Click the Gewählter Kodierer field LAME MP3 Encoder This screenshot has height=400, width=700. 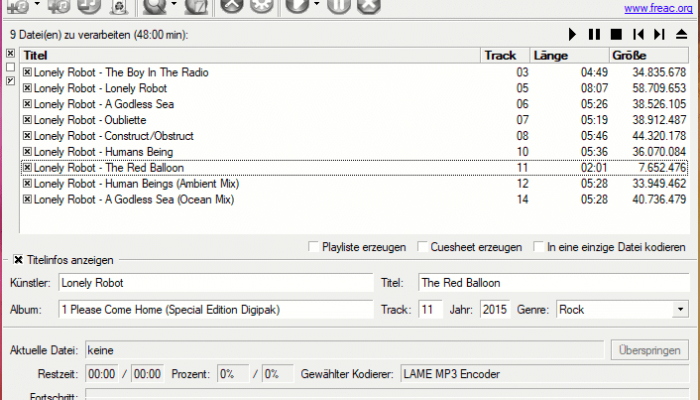click(545, 374)
